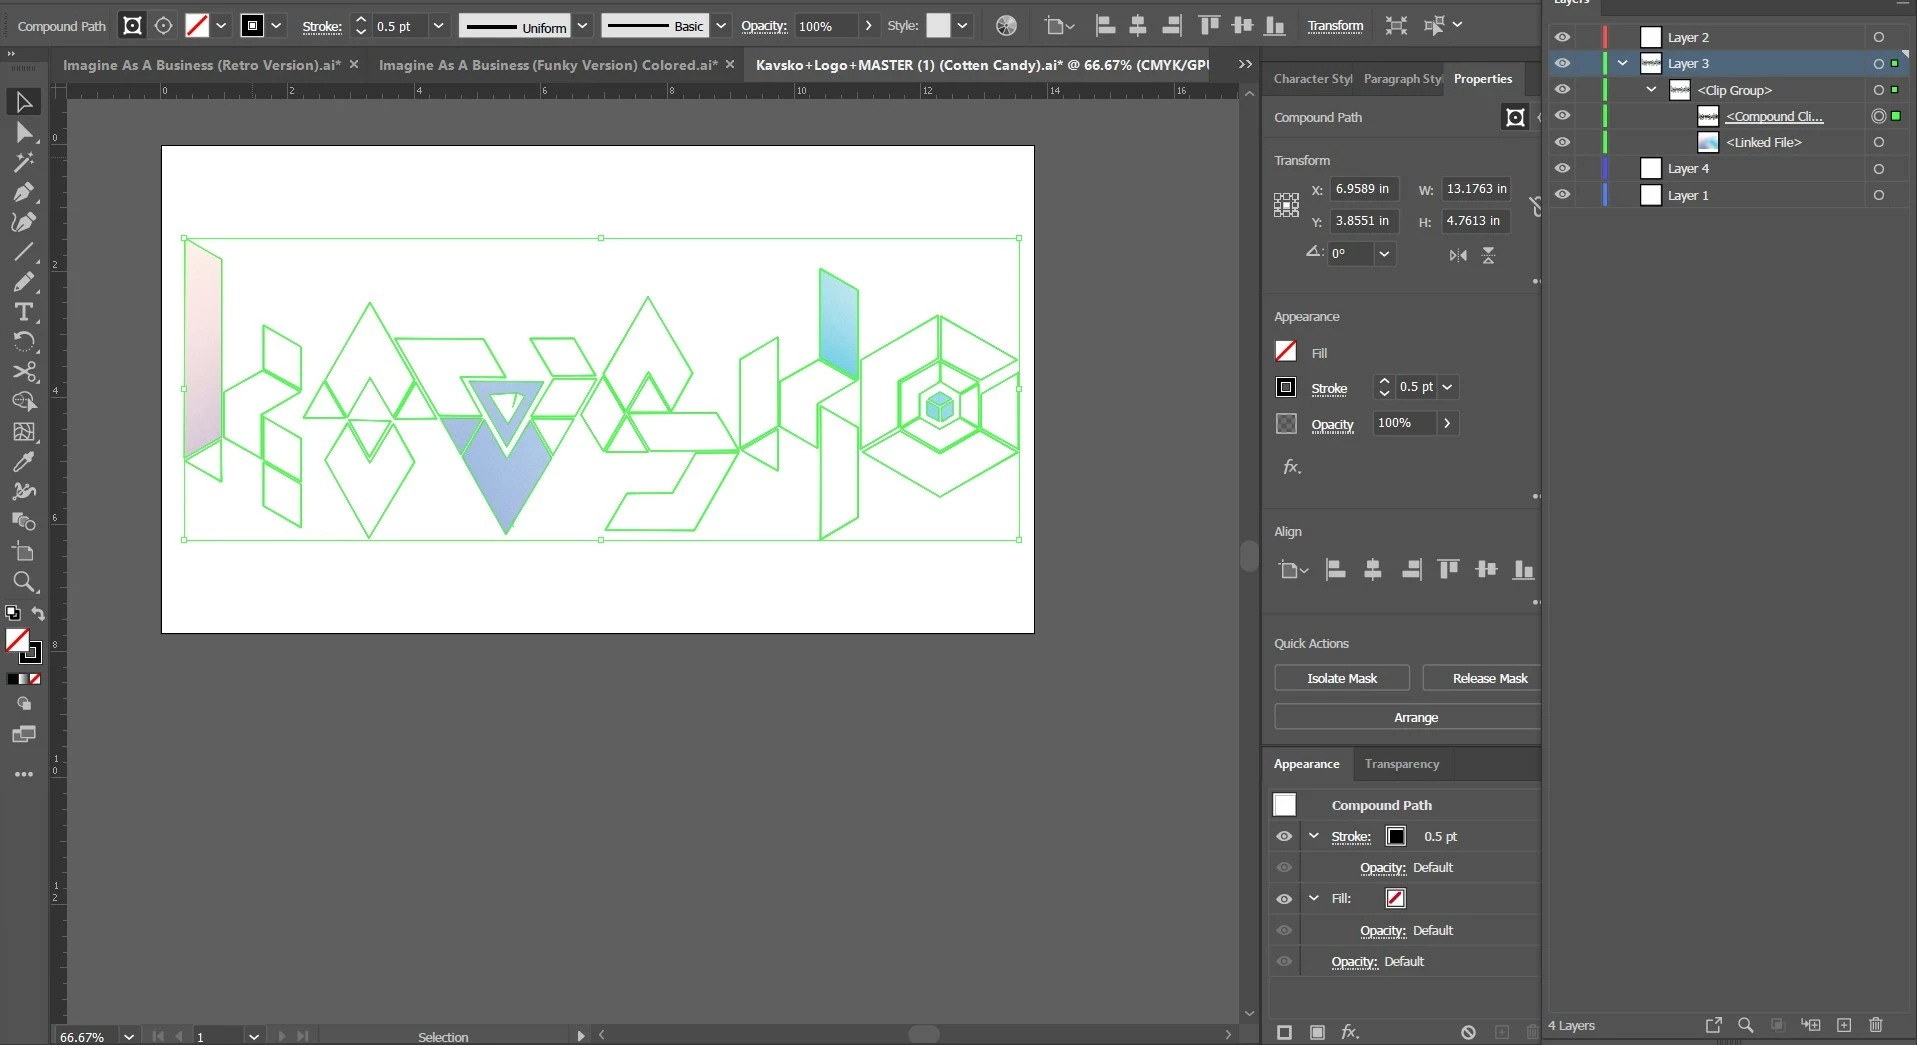The height and width of the screenshot is (1045, 1917).
Task: Toggle Stroke visibility in Appearance panel
Action: tap(1284, 836)
